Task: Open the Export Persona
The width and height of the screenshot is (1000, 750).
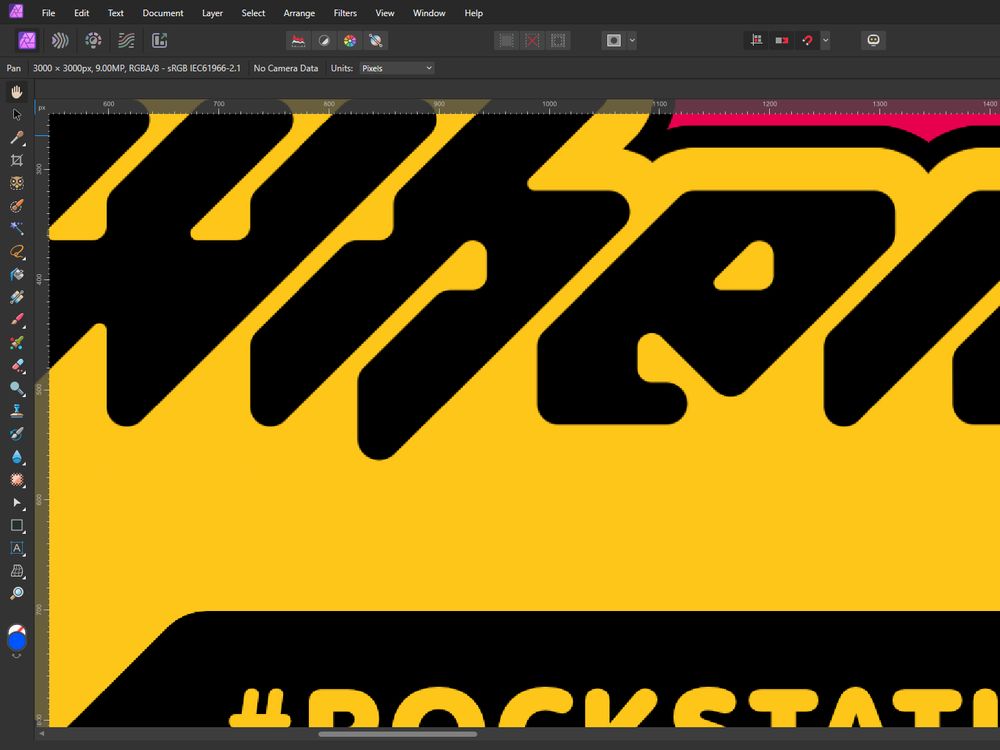Action: [159, 41]
